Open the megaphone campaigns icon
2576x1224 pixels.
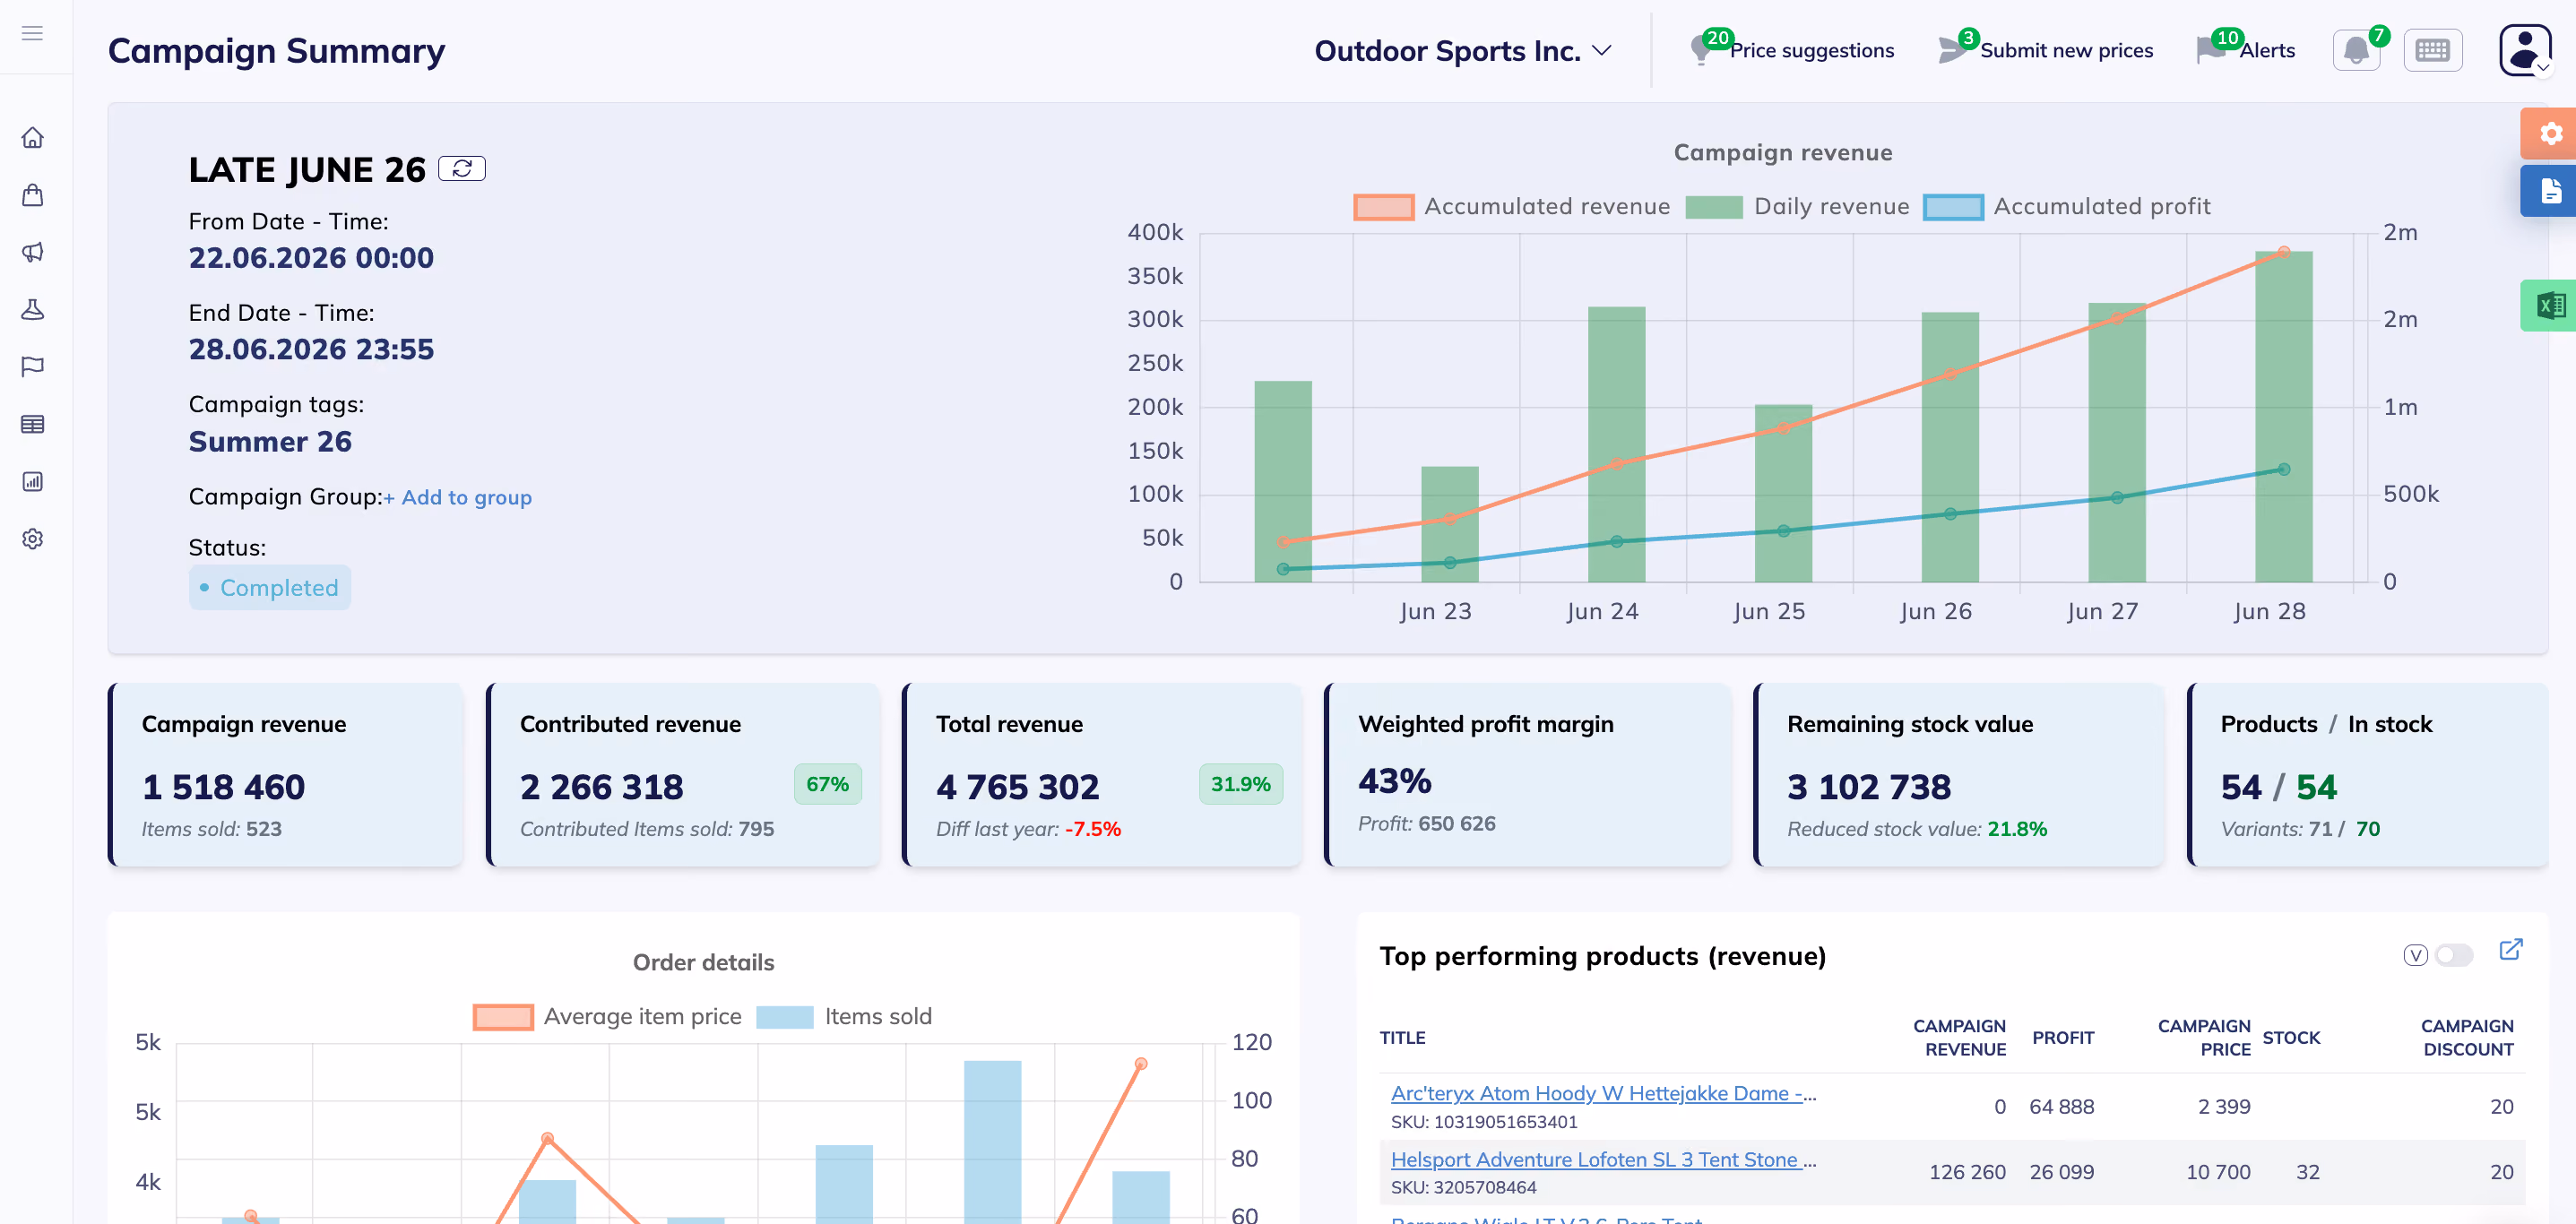coord(32,251)
